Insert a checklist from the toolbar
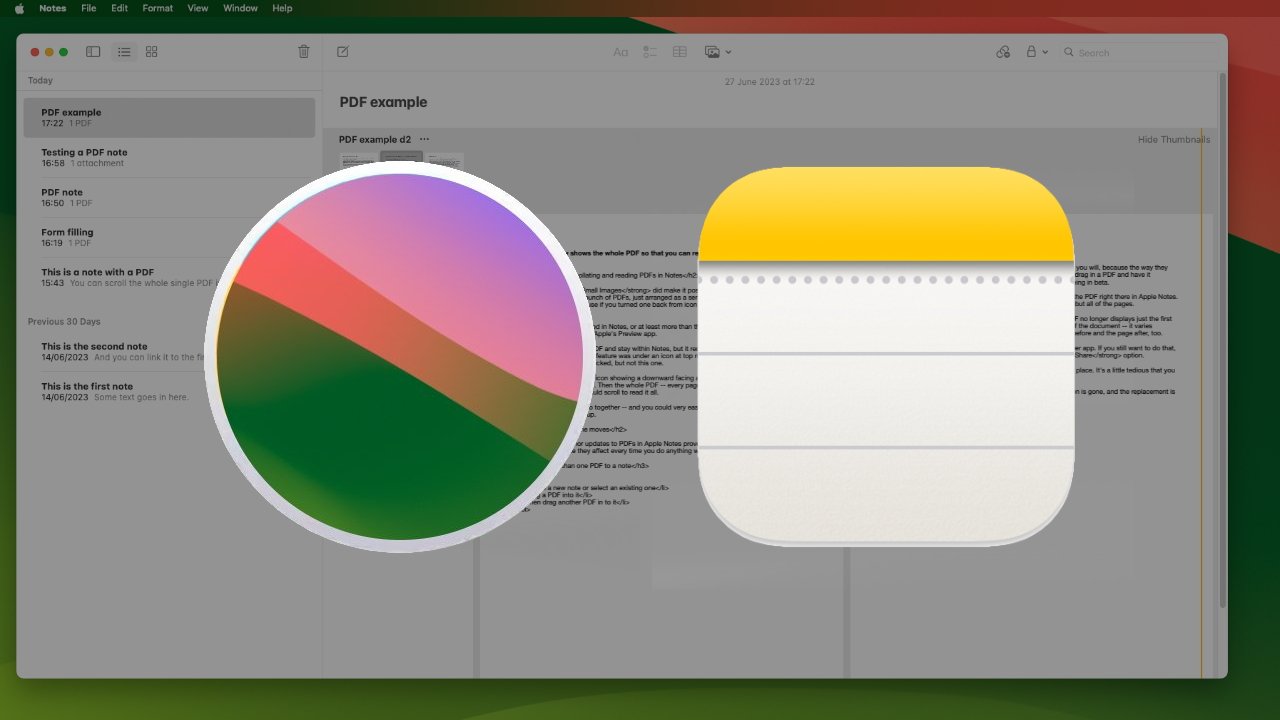The width and height of the screenshot is (1280, 720). pyautogui.click(x=650, y=52)
